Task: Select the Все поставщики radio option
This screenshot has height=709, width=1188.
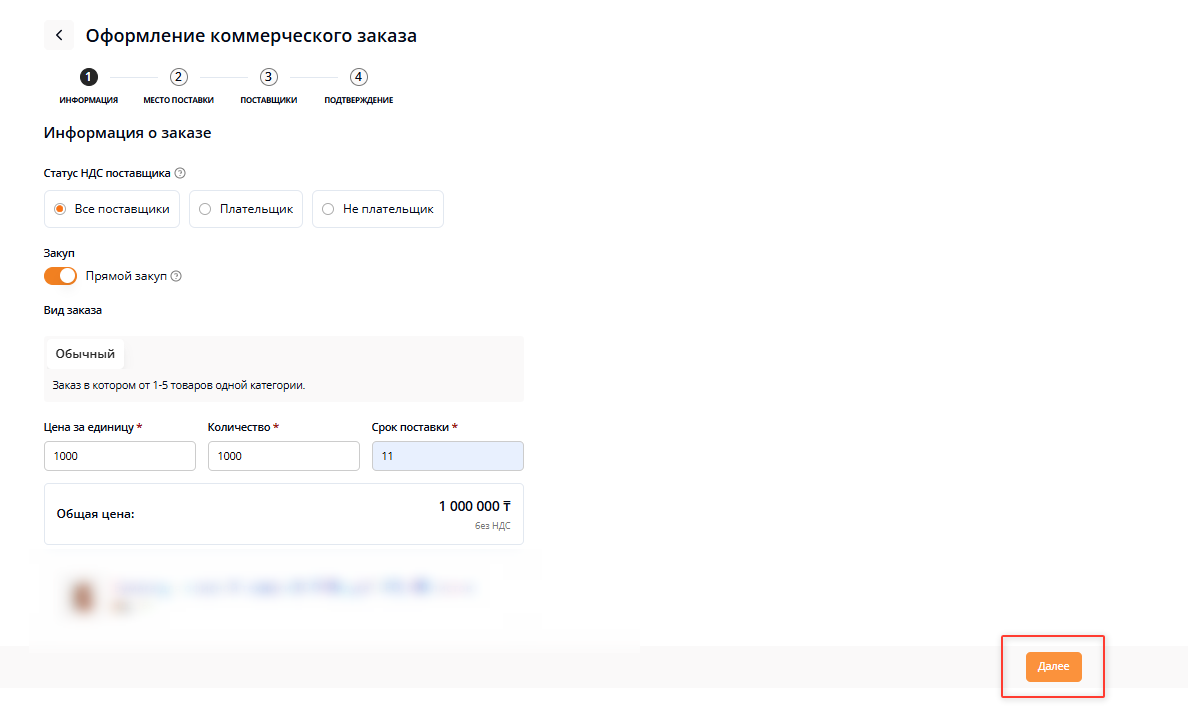Action: pyautogui.click(x=112, y=209)
